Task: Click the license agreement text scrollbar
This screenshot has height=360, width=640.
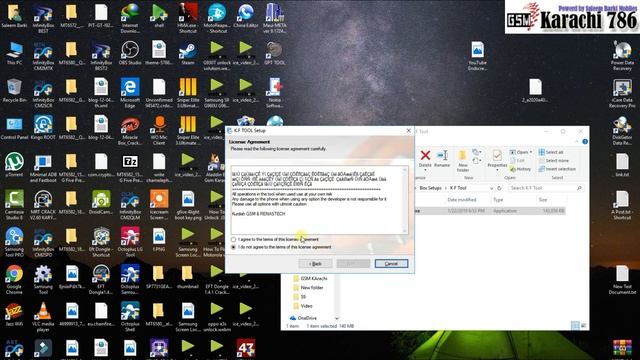Action: [x=404, y=200]
